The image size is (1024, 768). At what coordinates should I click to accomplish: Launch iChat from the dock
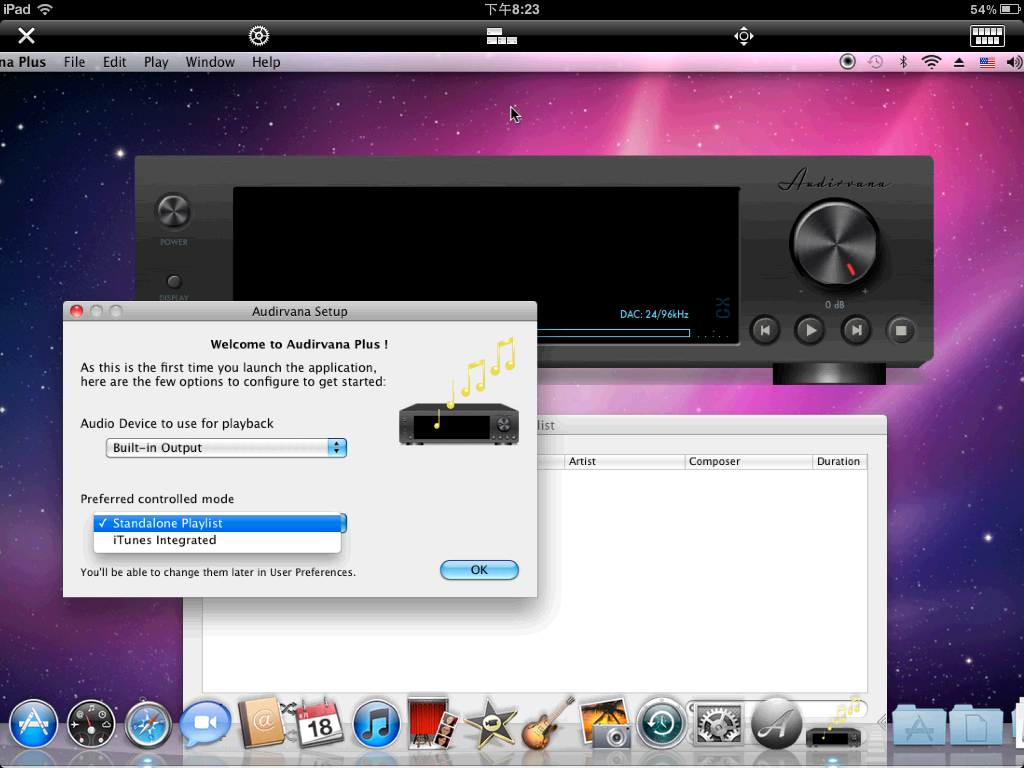click(205, 724)
